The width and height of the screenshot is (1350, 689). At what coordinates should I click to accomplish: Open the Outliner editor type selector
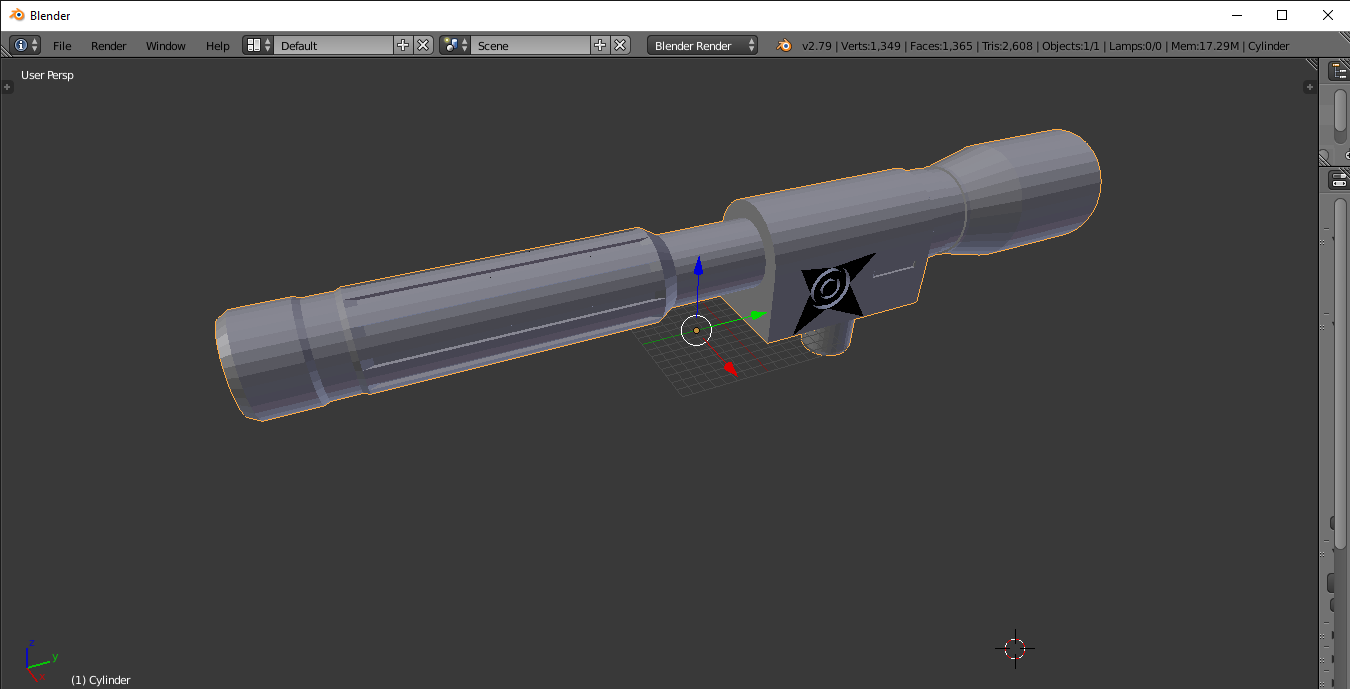tap(1339, 71)
